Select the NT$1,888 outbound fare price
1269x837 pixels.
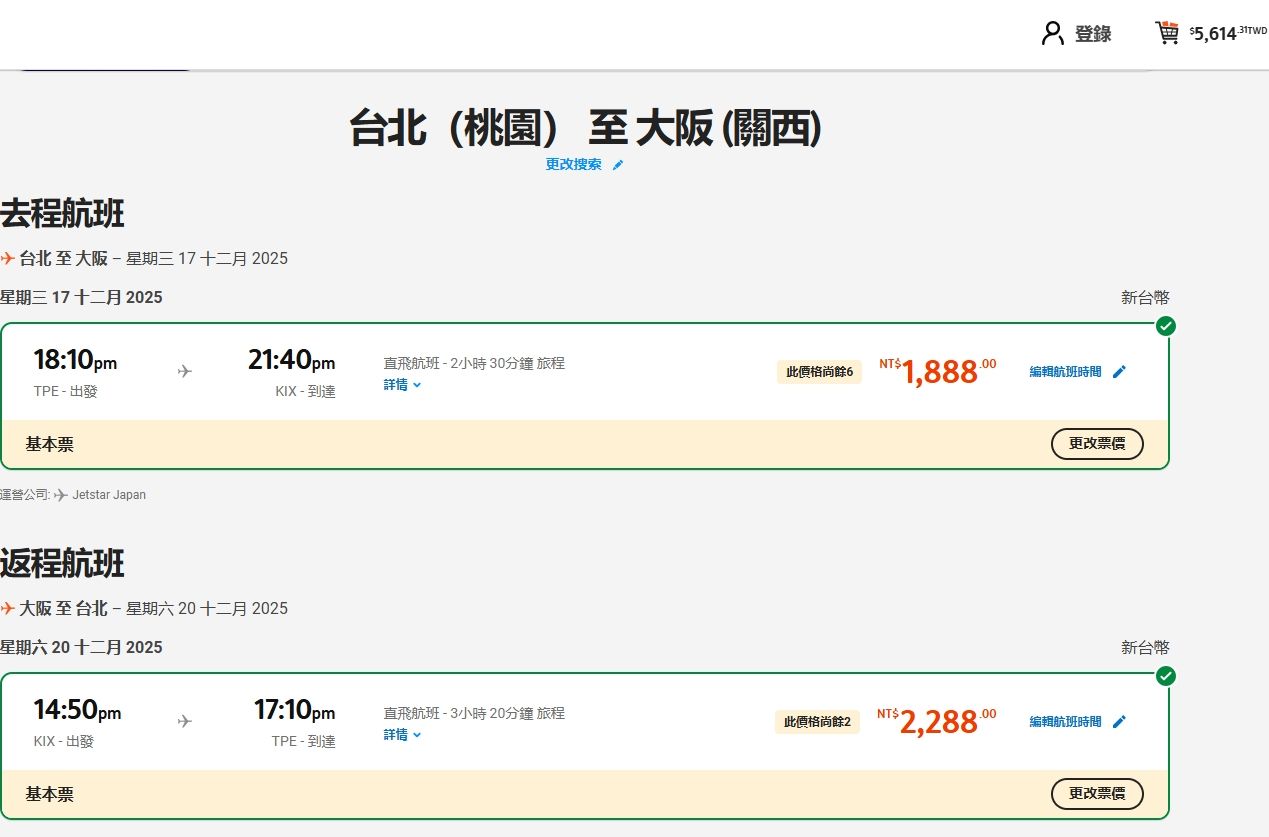tap(938, 371)
